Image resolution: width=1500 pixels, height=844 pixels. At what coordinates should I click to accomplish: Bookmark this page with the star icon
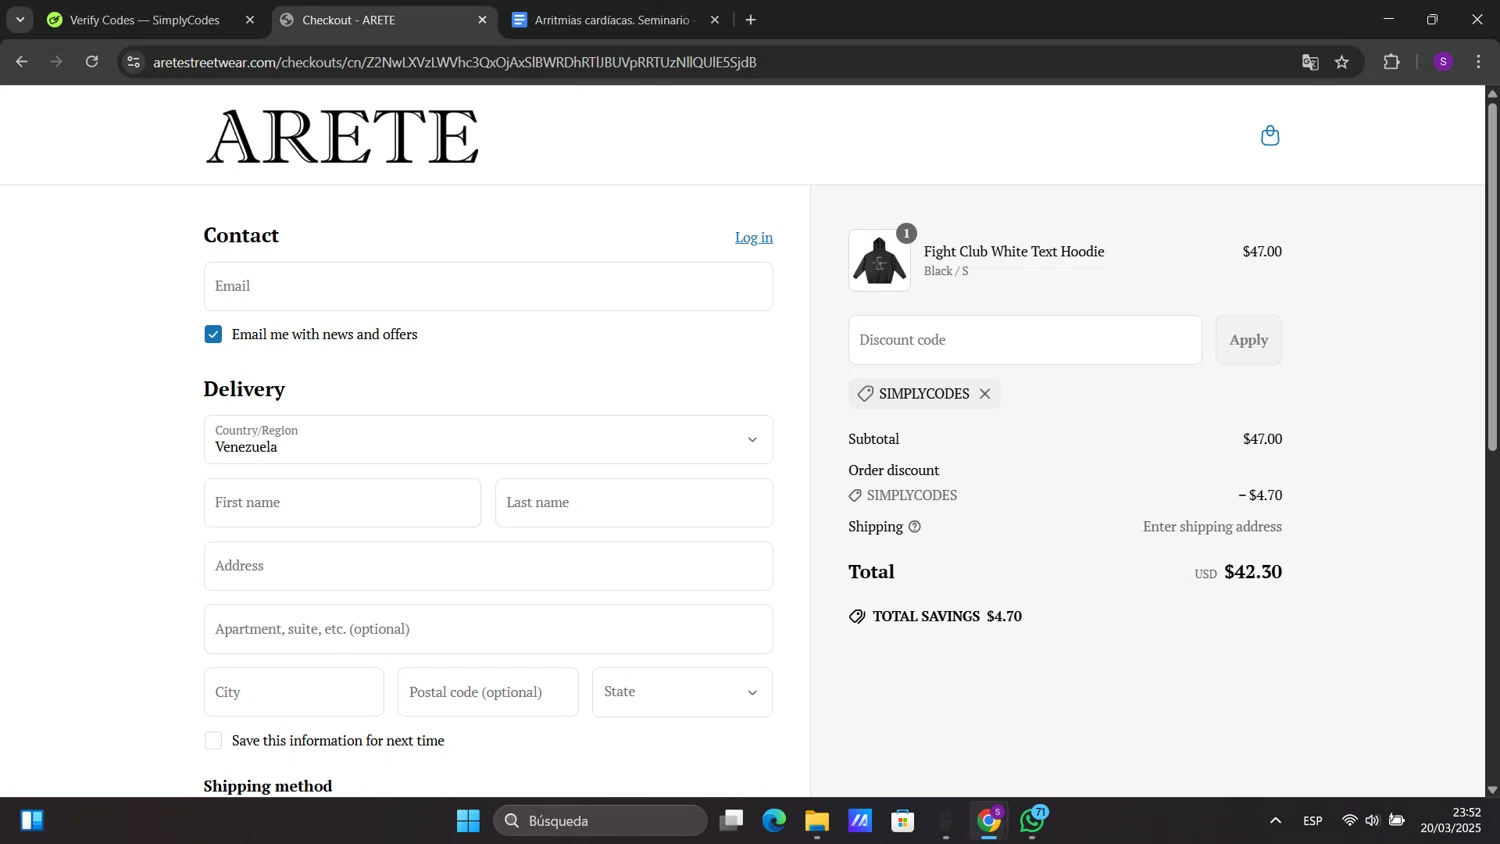coord(1342,62)
